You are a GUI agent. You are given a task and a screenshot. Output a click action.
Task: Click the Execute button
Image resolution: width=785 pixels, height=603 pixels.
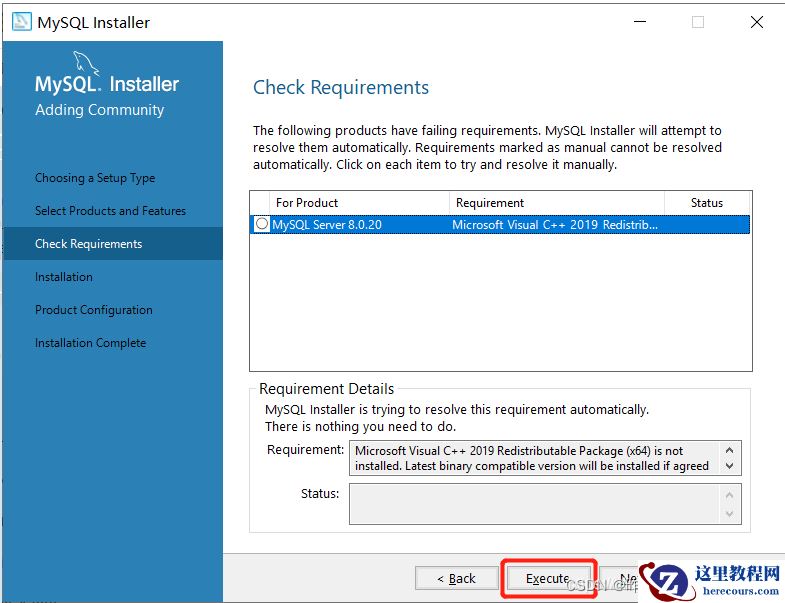click(548, 578)
